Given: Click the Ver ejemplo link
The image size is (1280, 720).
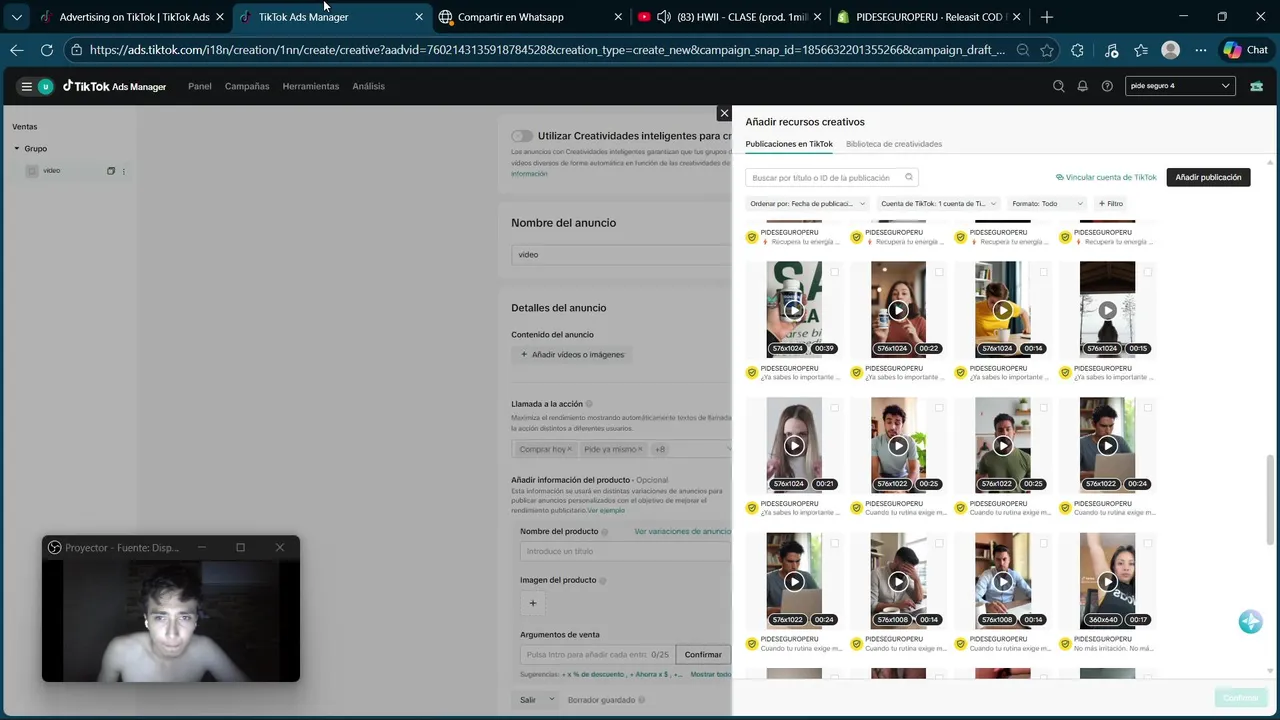Looking at the screenshot, I should (x=606, y=510).
